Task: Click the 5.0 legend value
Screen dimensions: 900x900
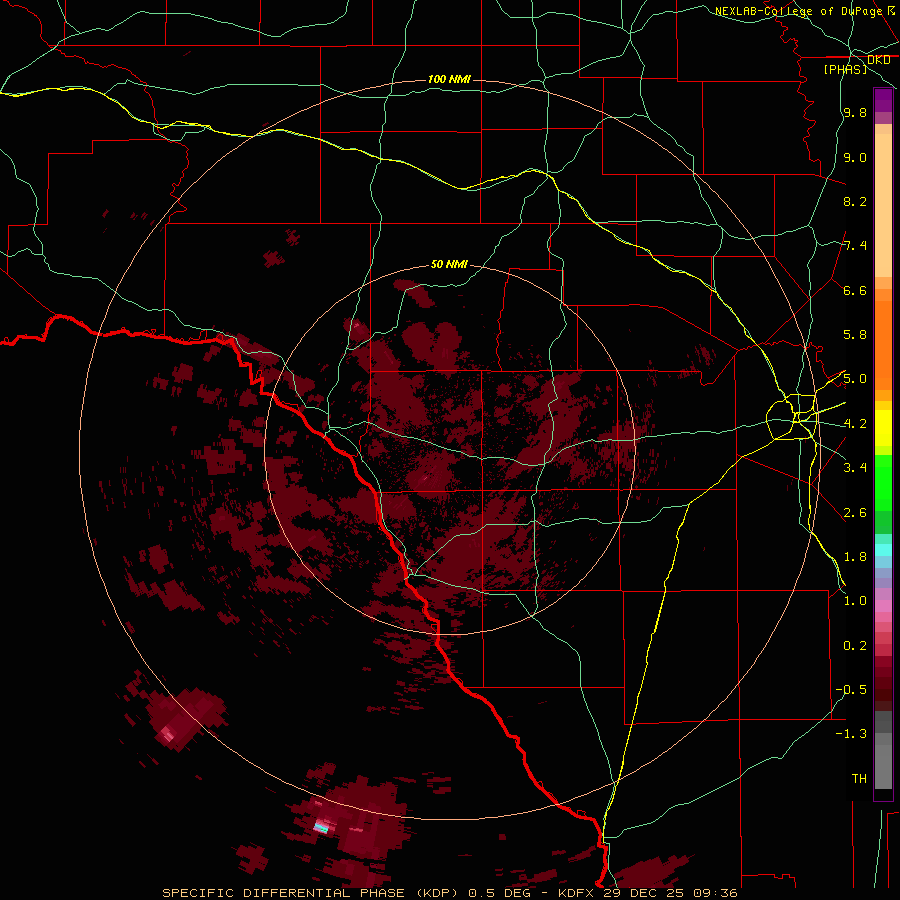Action: (x=855, y=379)
